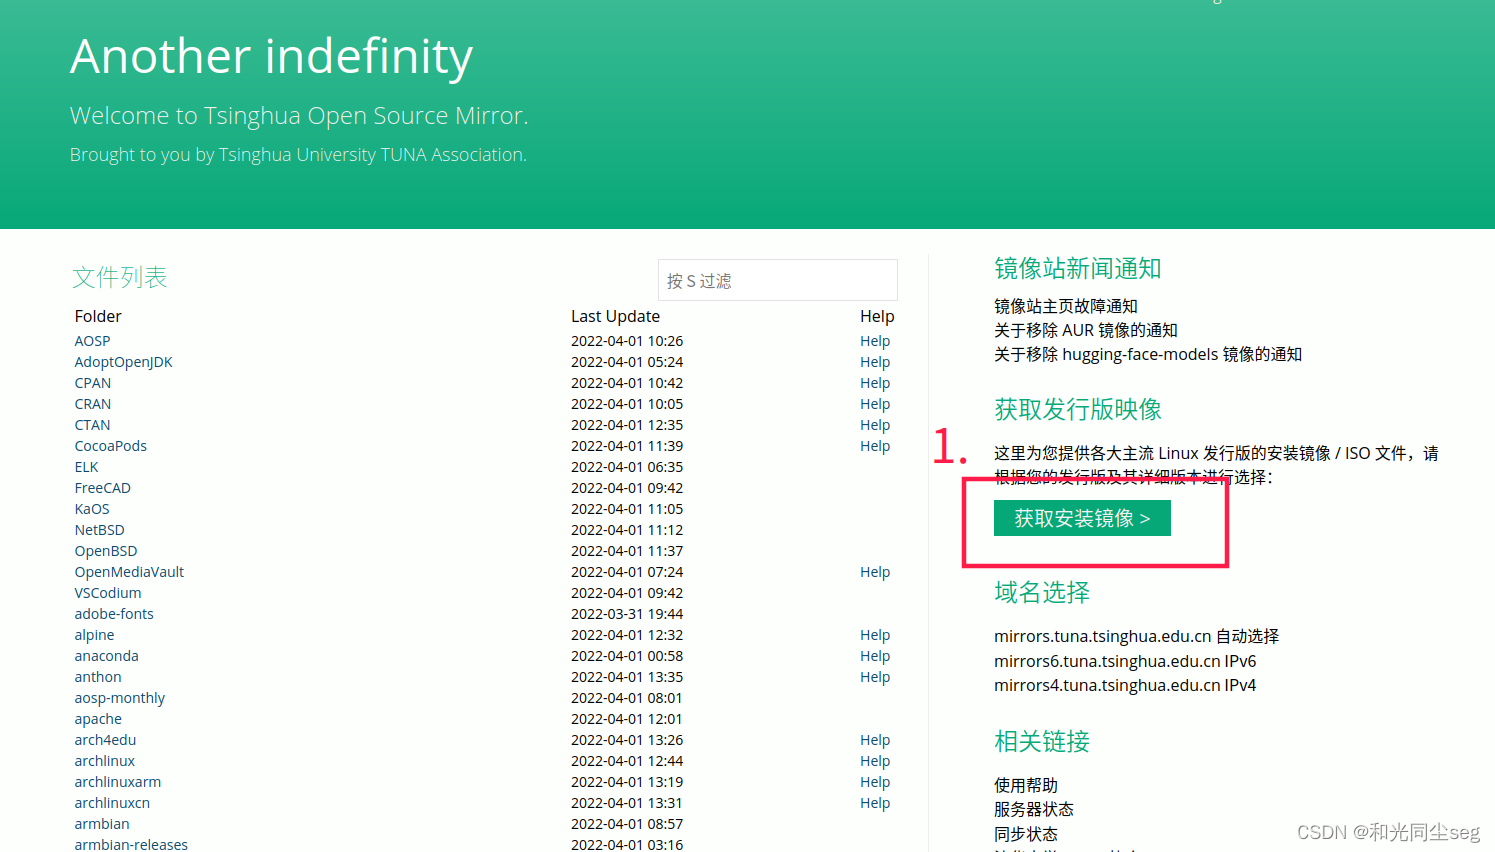Click AOSP date 2022-04-01 10:26
Screen dimensions: 1495x852
[627, 341]
